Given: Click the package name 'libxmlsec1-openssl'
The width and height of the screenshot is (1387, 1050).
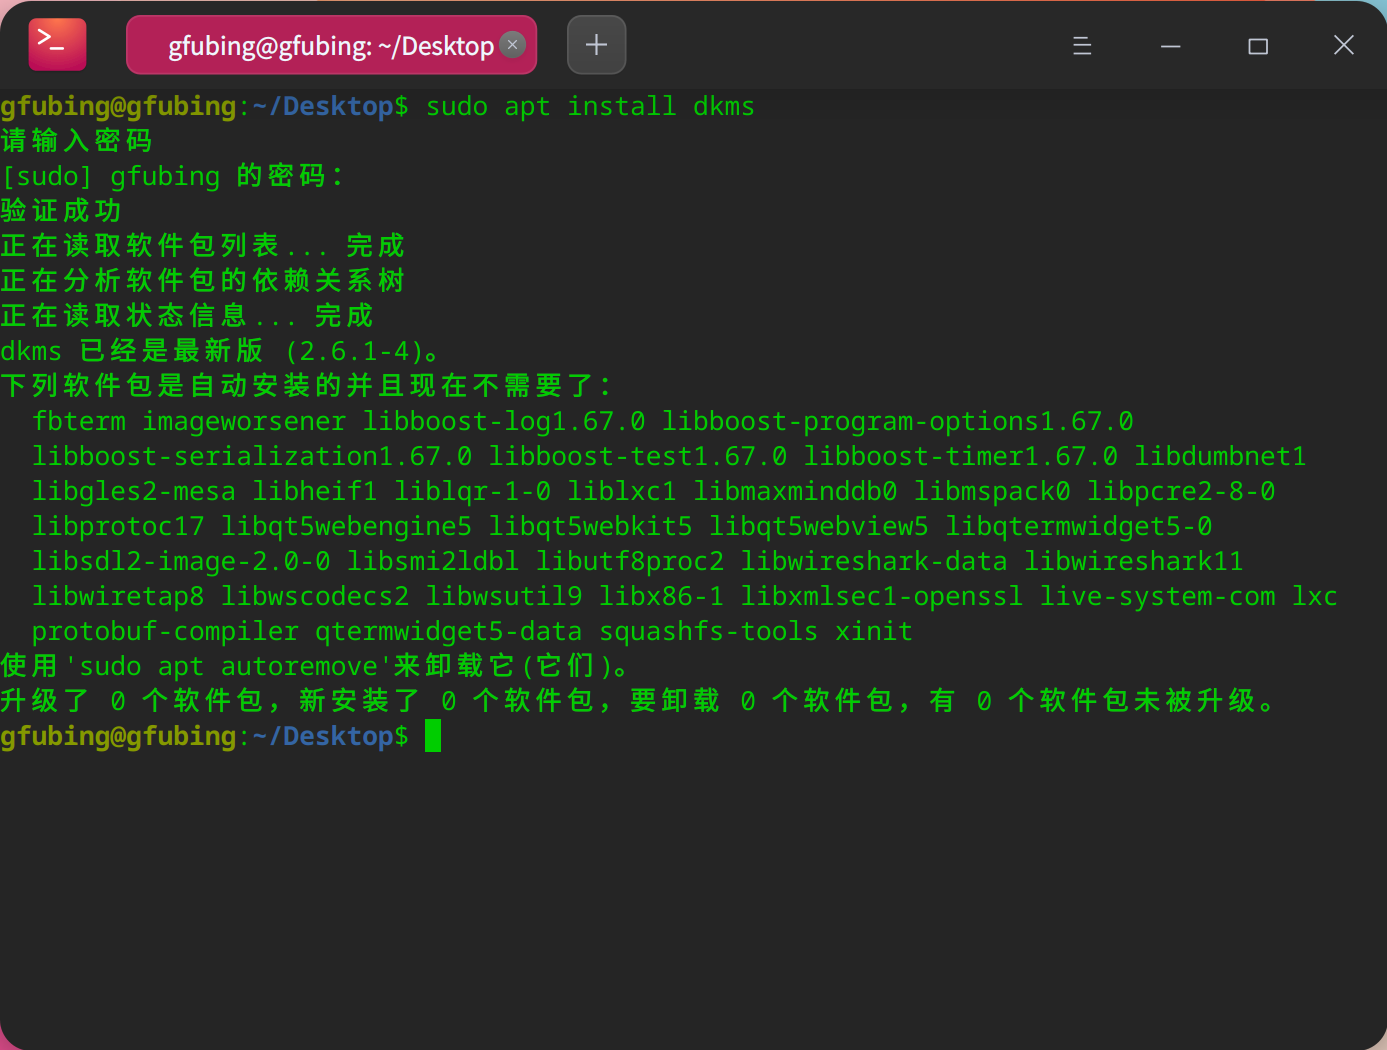Looking at the screenshot, I should pyautogui.click(x=882, y=596).
